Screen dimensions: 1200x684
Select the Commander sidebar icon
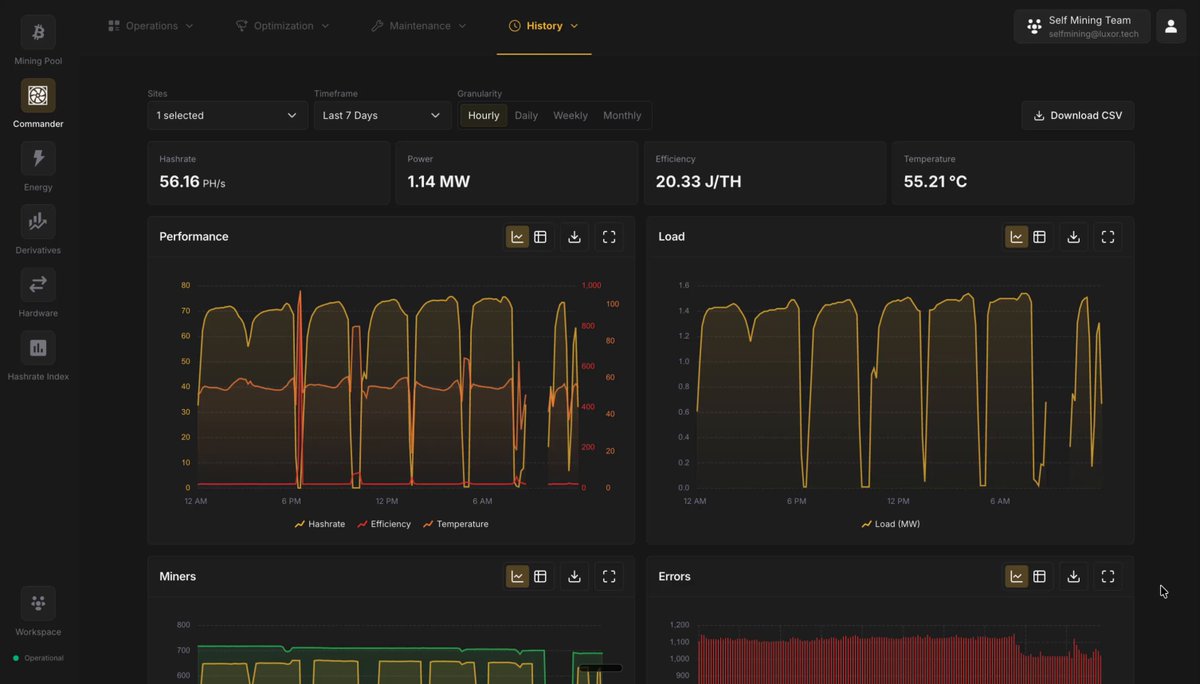(x=38, y=96)
